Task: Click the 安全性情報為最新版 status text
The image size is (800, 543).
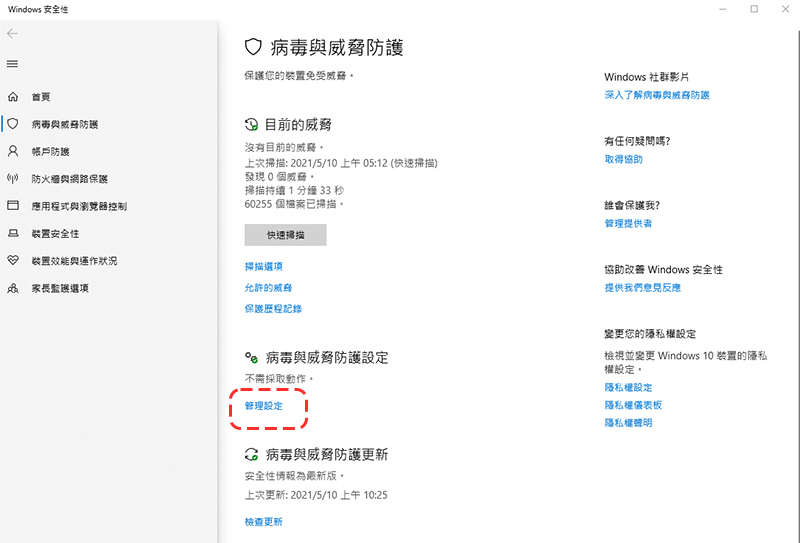Action: 294,476
